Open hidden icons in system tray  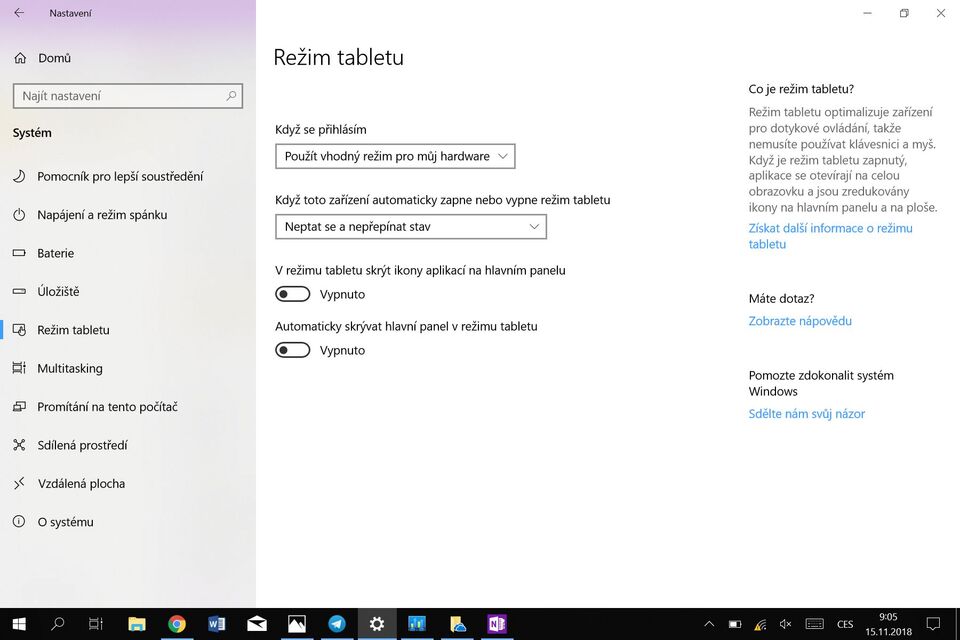tap(709, 623)
